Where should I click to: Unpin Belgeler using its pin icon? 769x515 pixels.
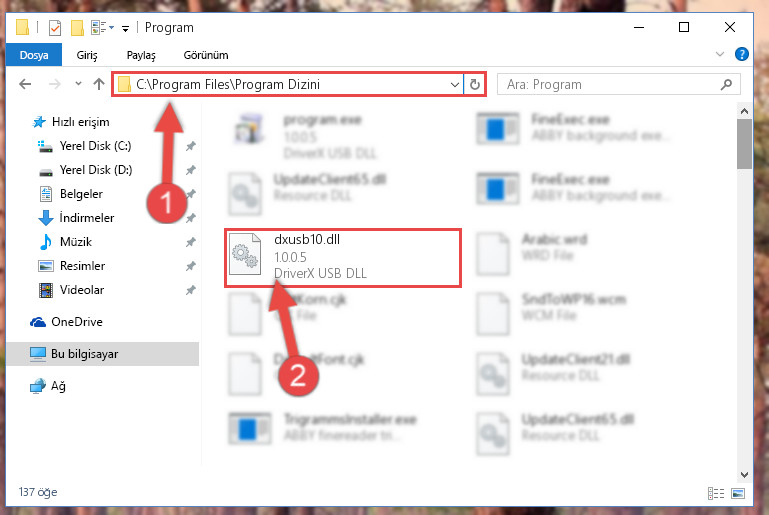190,194
